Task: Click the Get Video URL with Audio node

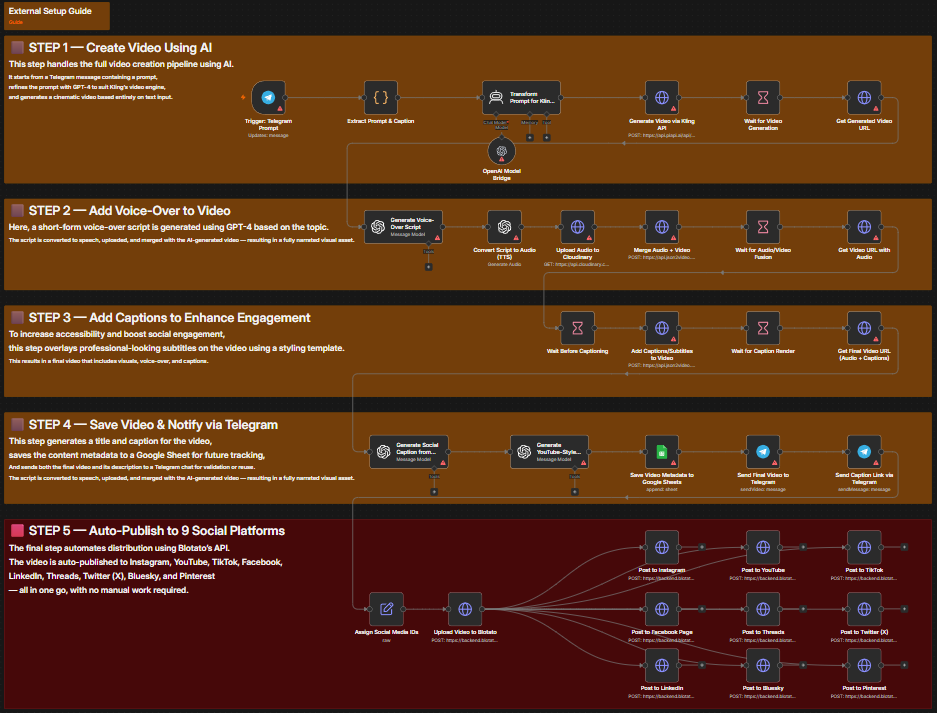Action: point(864,227)
